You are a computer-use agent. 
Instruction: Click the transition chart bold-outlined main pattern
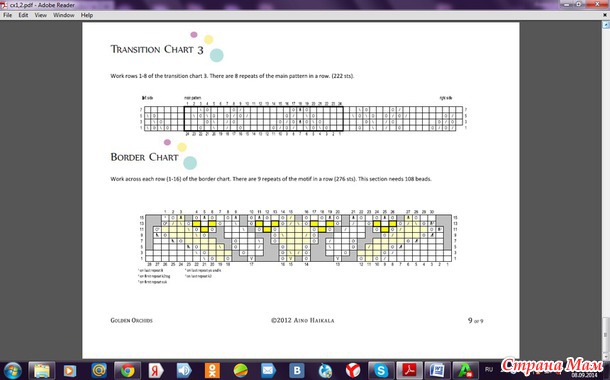pyautogui.click(x=263, y=119)
